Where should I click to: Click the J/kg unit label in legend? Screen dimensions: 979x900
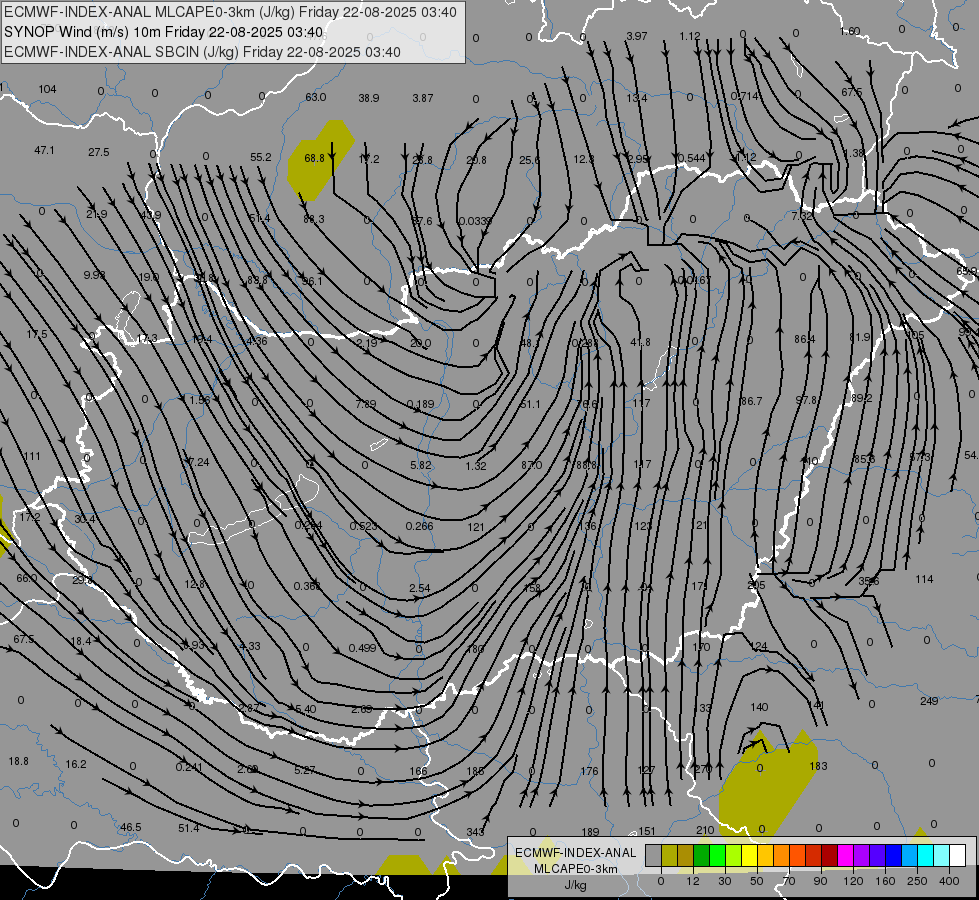point(575,885)
